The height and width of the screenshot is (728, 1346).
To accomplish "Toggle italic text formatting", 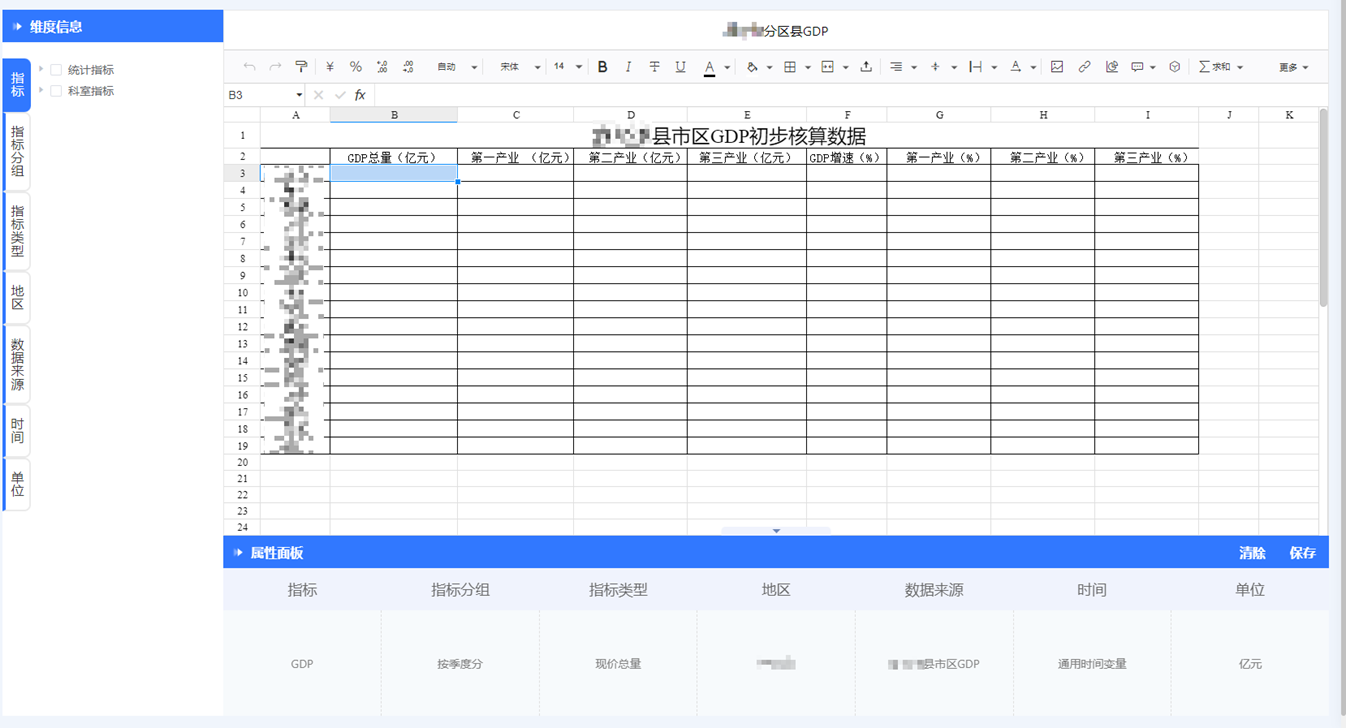I will click(628, 67).
